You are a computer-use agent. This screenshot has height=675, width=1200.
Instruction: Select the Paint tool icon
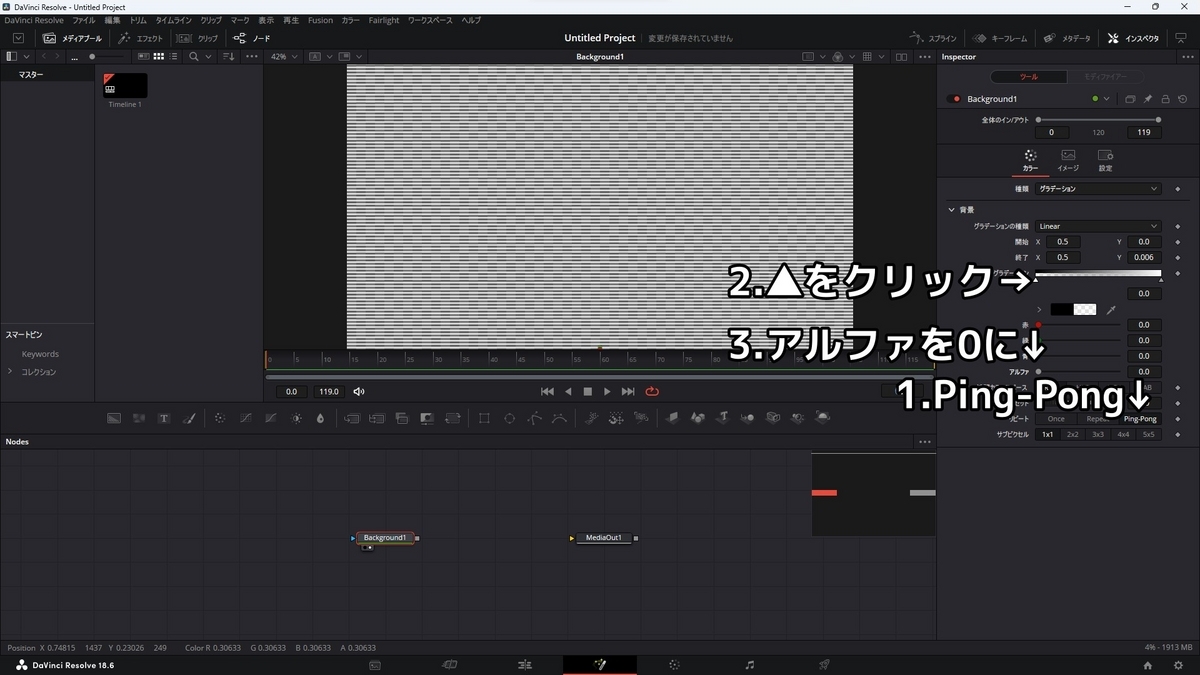tap(190, 418)
